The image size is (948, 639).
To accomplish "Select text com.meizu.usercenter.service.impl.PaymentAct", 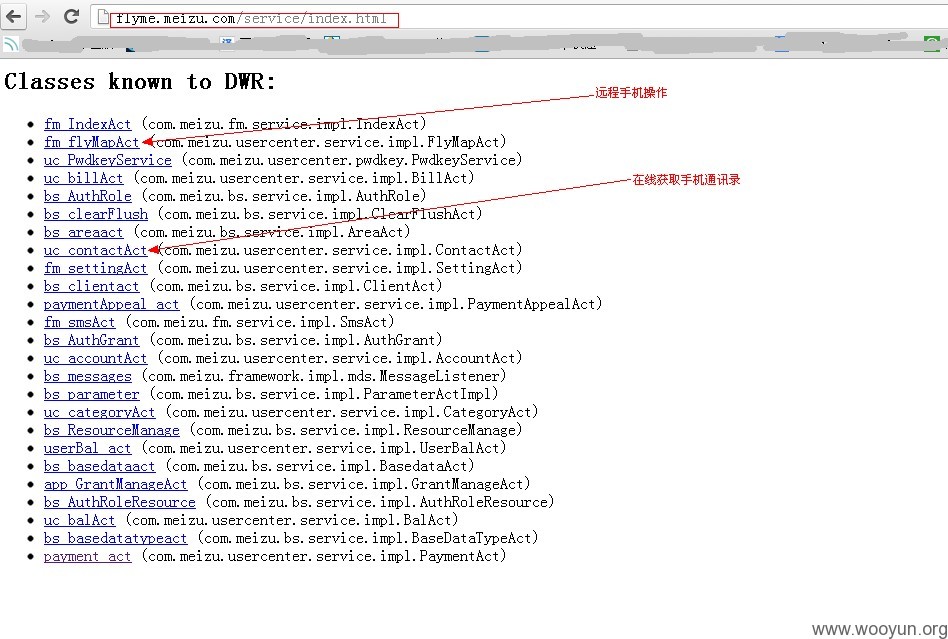I will point(323,556).
